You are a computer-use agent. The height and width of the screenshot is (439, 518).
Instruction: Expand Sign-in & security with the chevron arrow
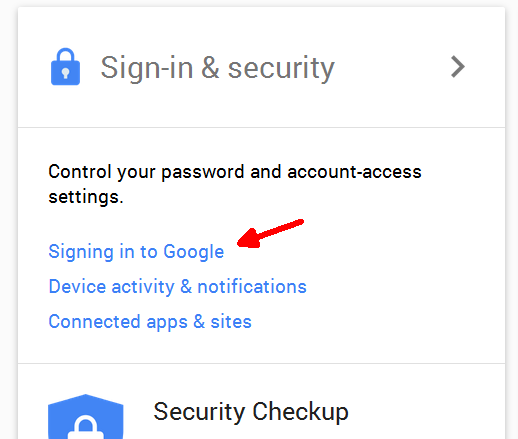[x=458, y=67]
